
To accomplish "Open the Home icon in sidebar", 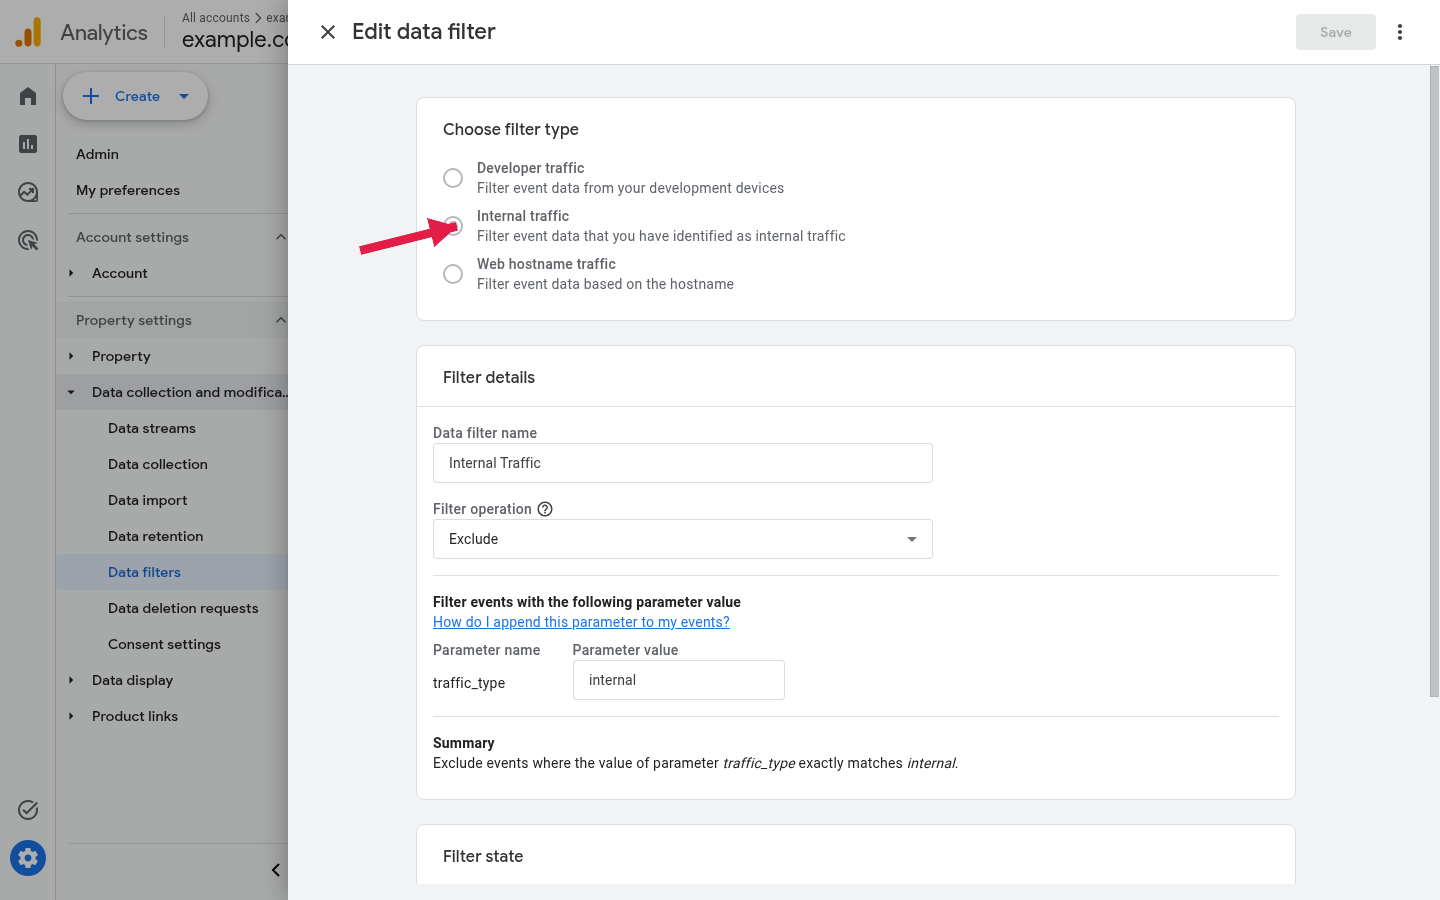I will point(28,96).
